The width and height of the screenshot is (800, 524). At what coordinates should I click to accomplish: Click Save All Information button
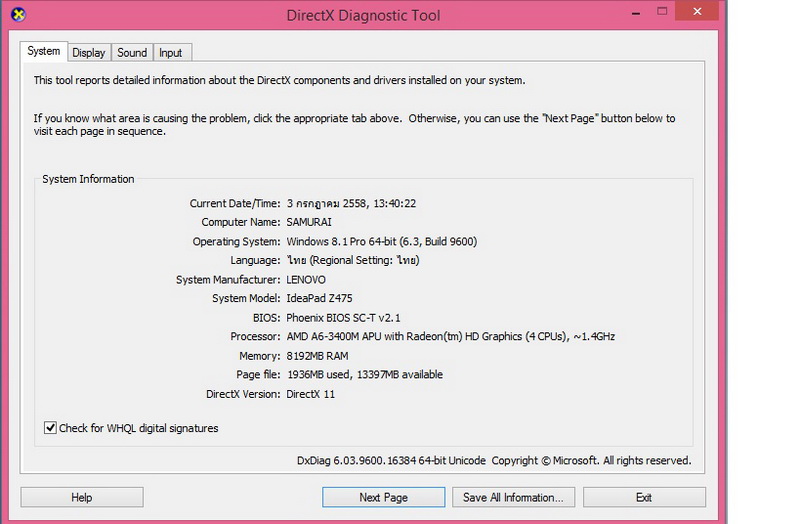pos(513,497)
